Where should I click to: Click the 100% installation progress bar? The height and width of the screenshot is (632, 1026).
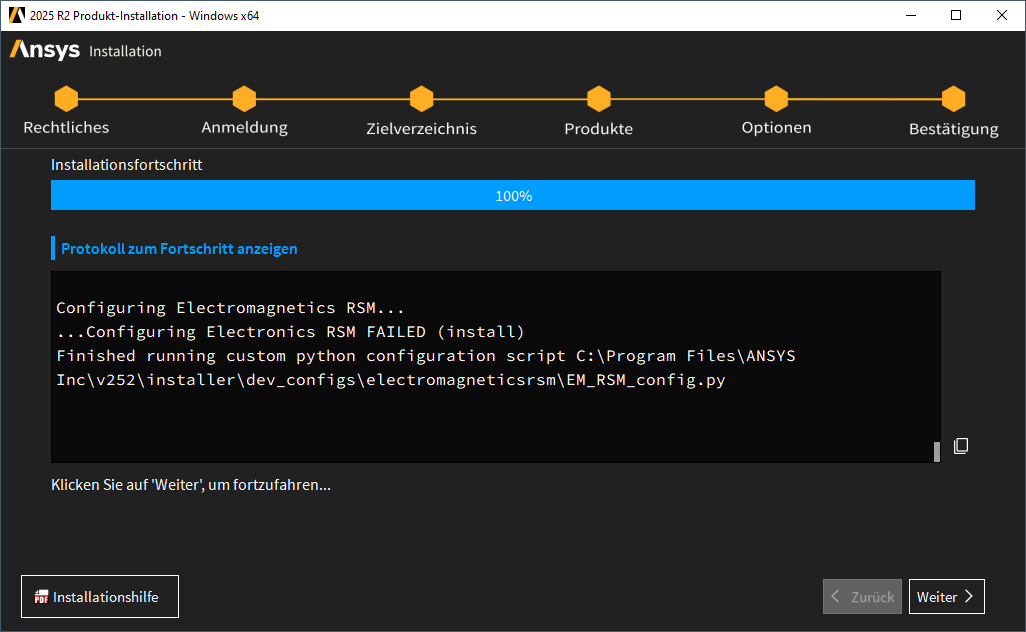pyautogui.click(x=513, y=195)
